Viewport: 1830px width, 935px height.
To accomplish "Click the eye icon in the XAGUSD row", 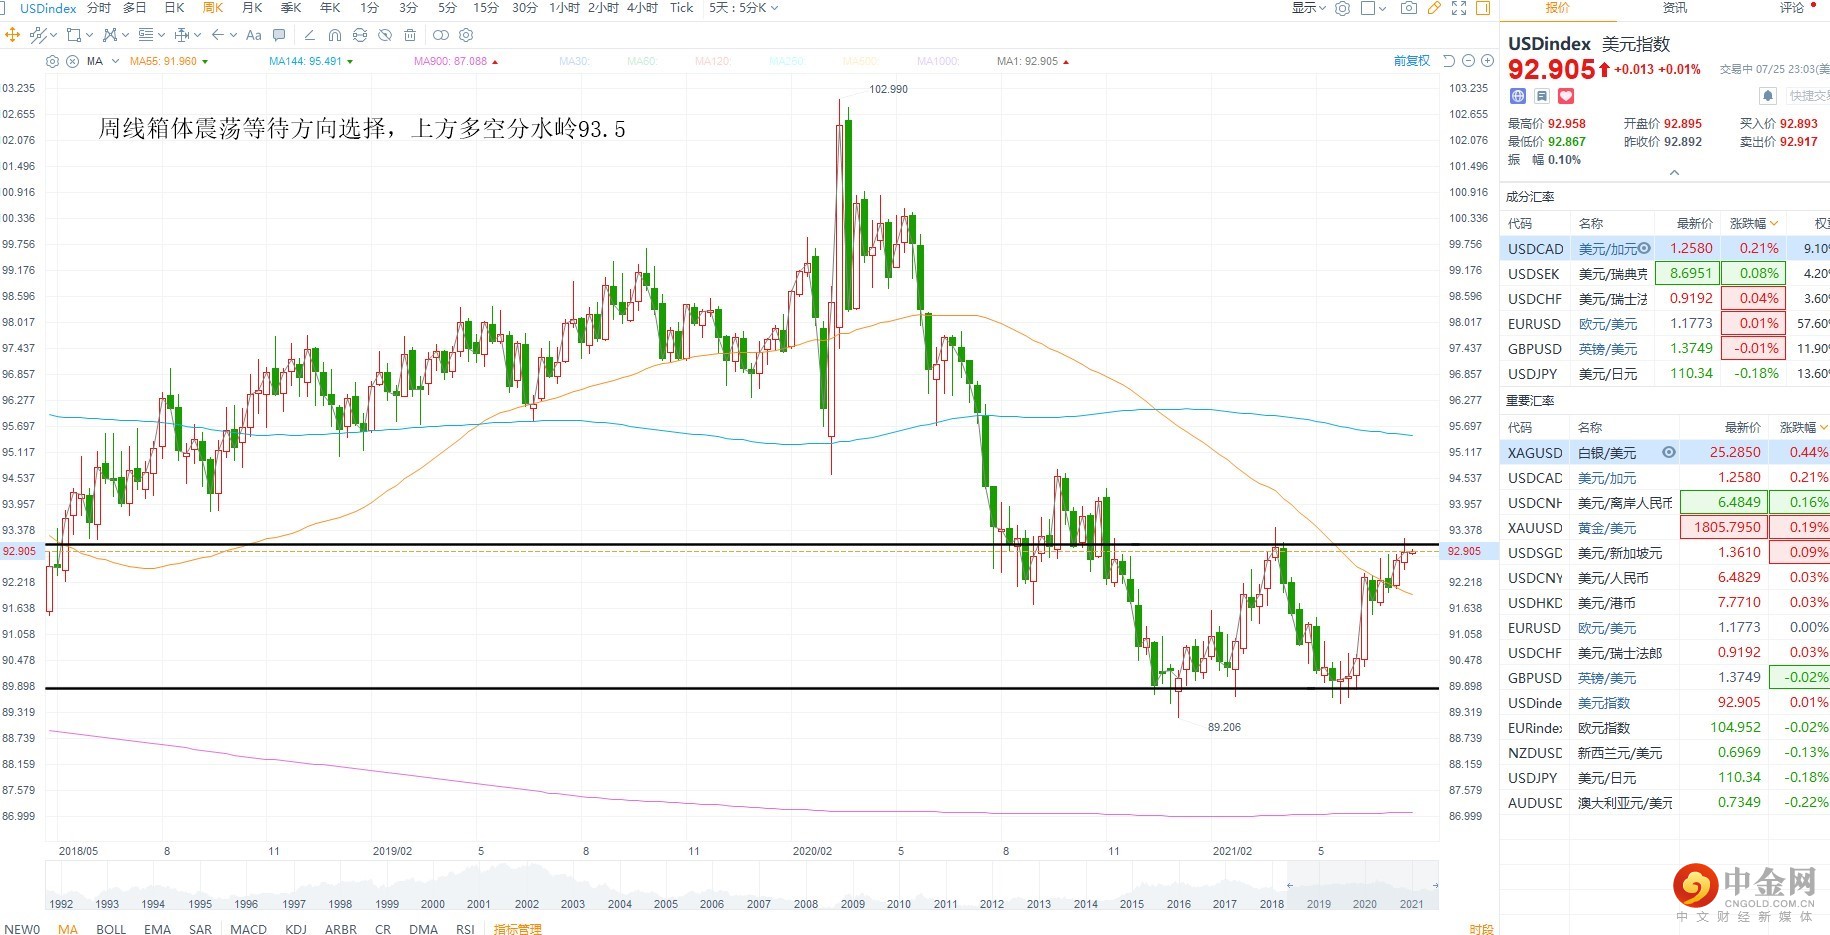I will [1669, 452].
